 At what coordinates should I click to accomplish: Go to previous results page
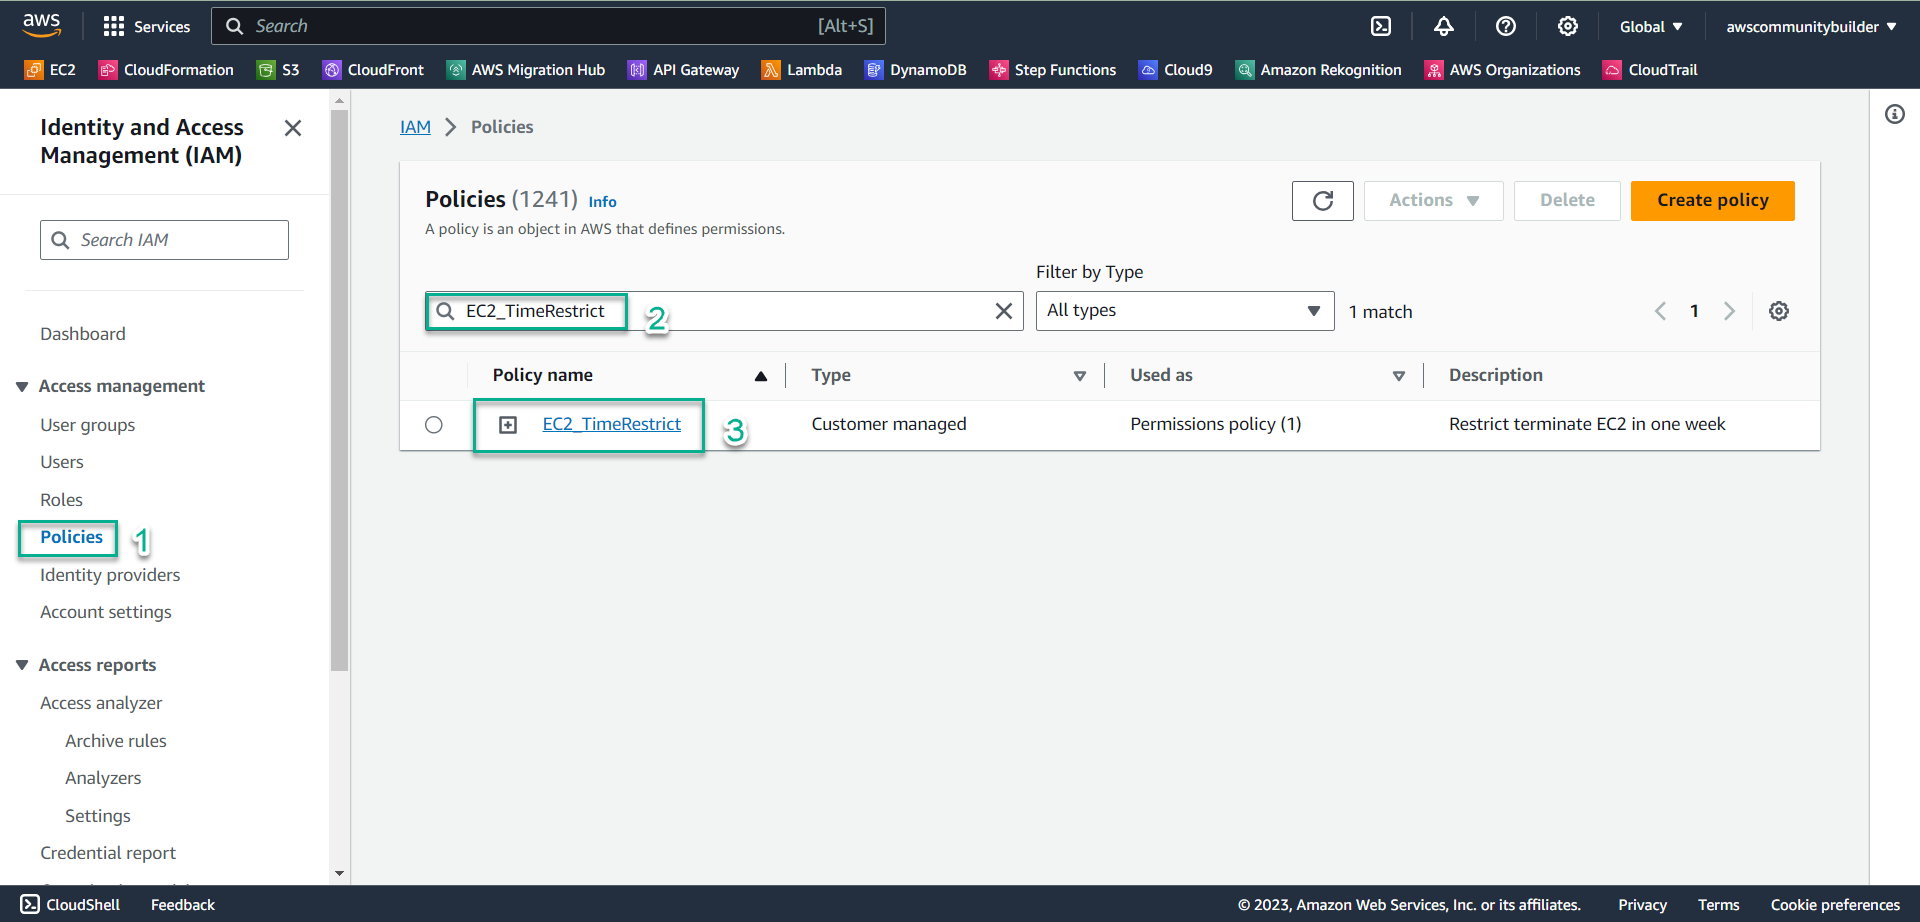(x=1660, y=311)
